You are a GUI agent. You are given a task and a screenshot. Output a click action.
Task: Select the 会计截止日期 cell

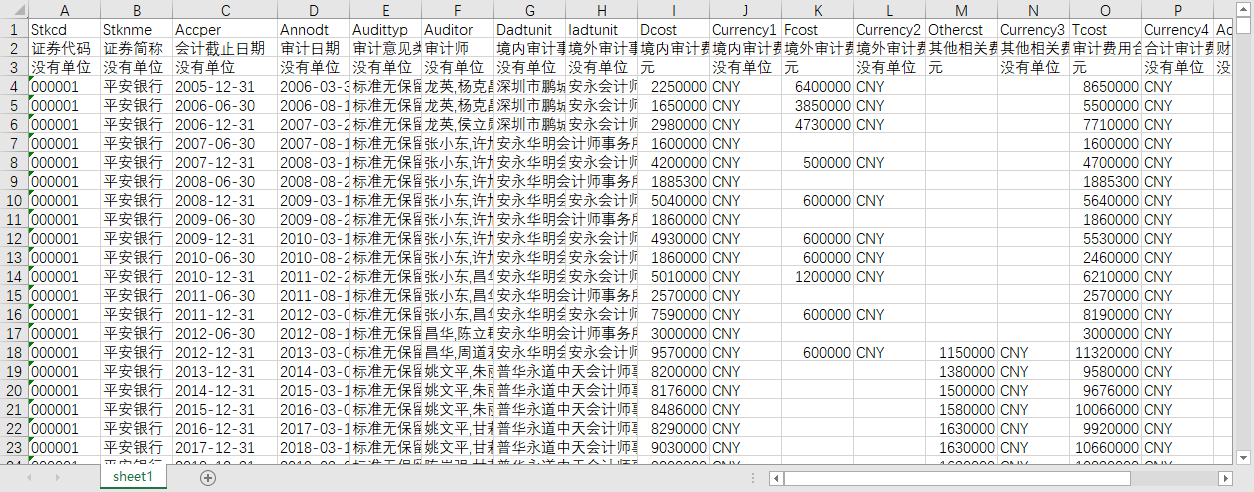tap(225, 48)
